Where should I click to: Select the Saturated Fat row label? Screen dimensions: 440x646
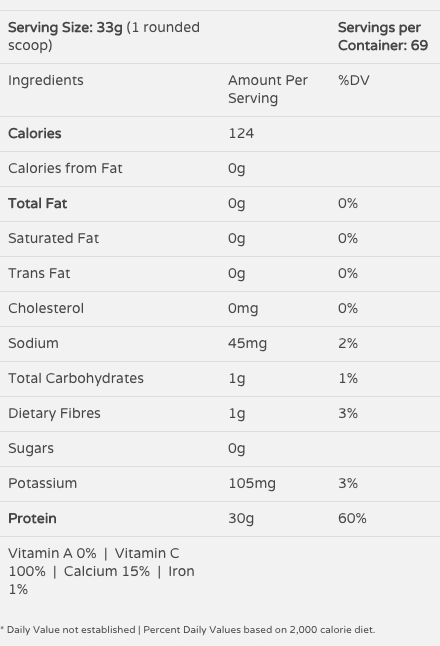coord(54,239)
